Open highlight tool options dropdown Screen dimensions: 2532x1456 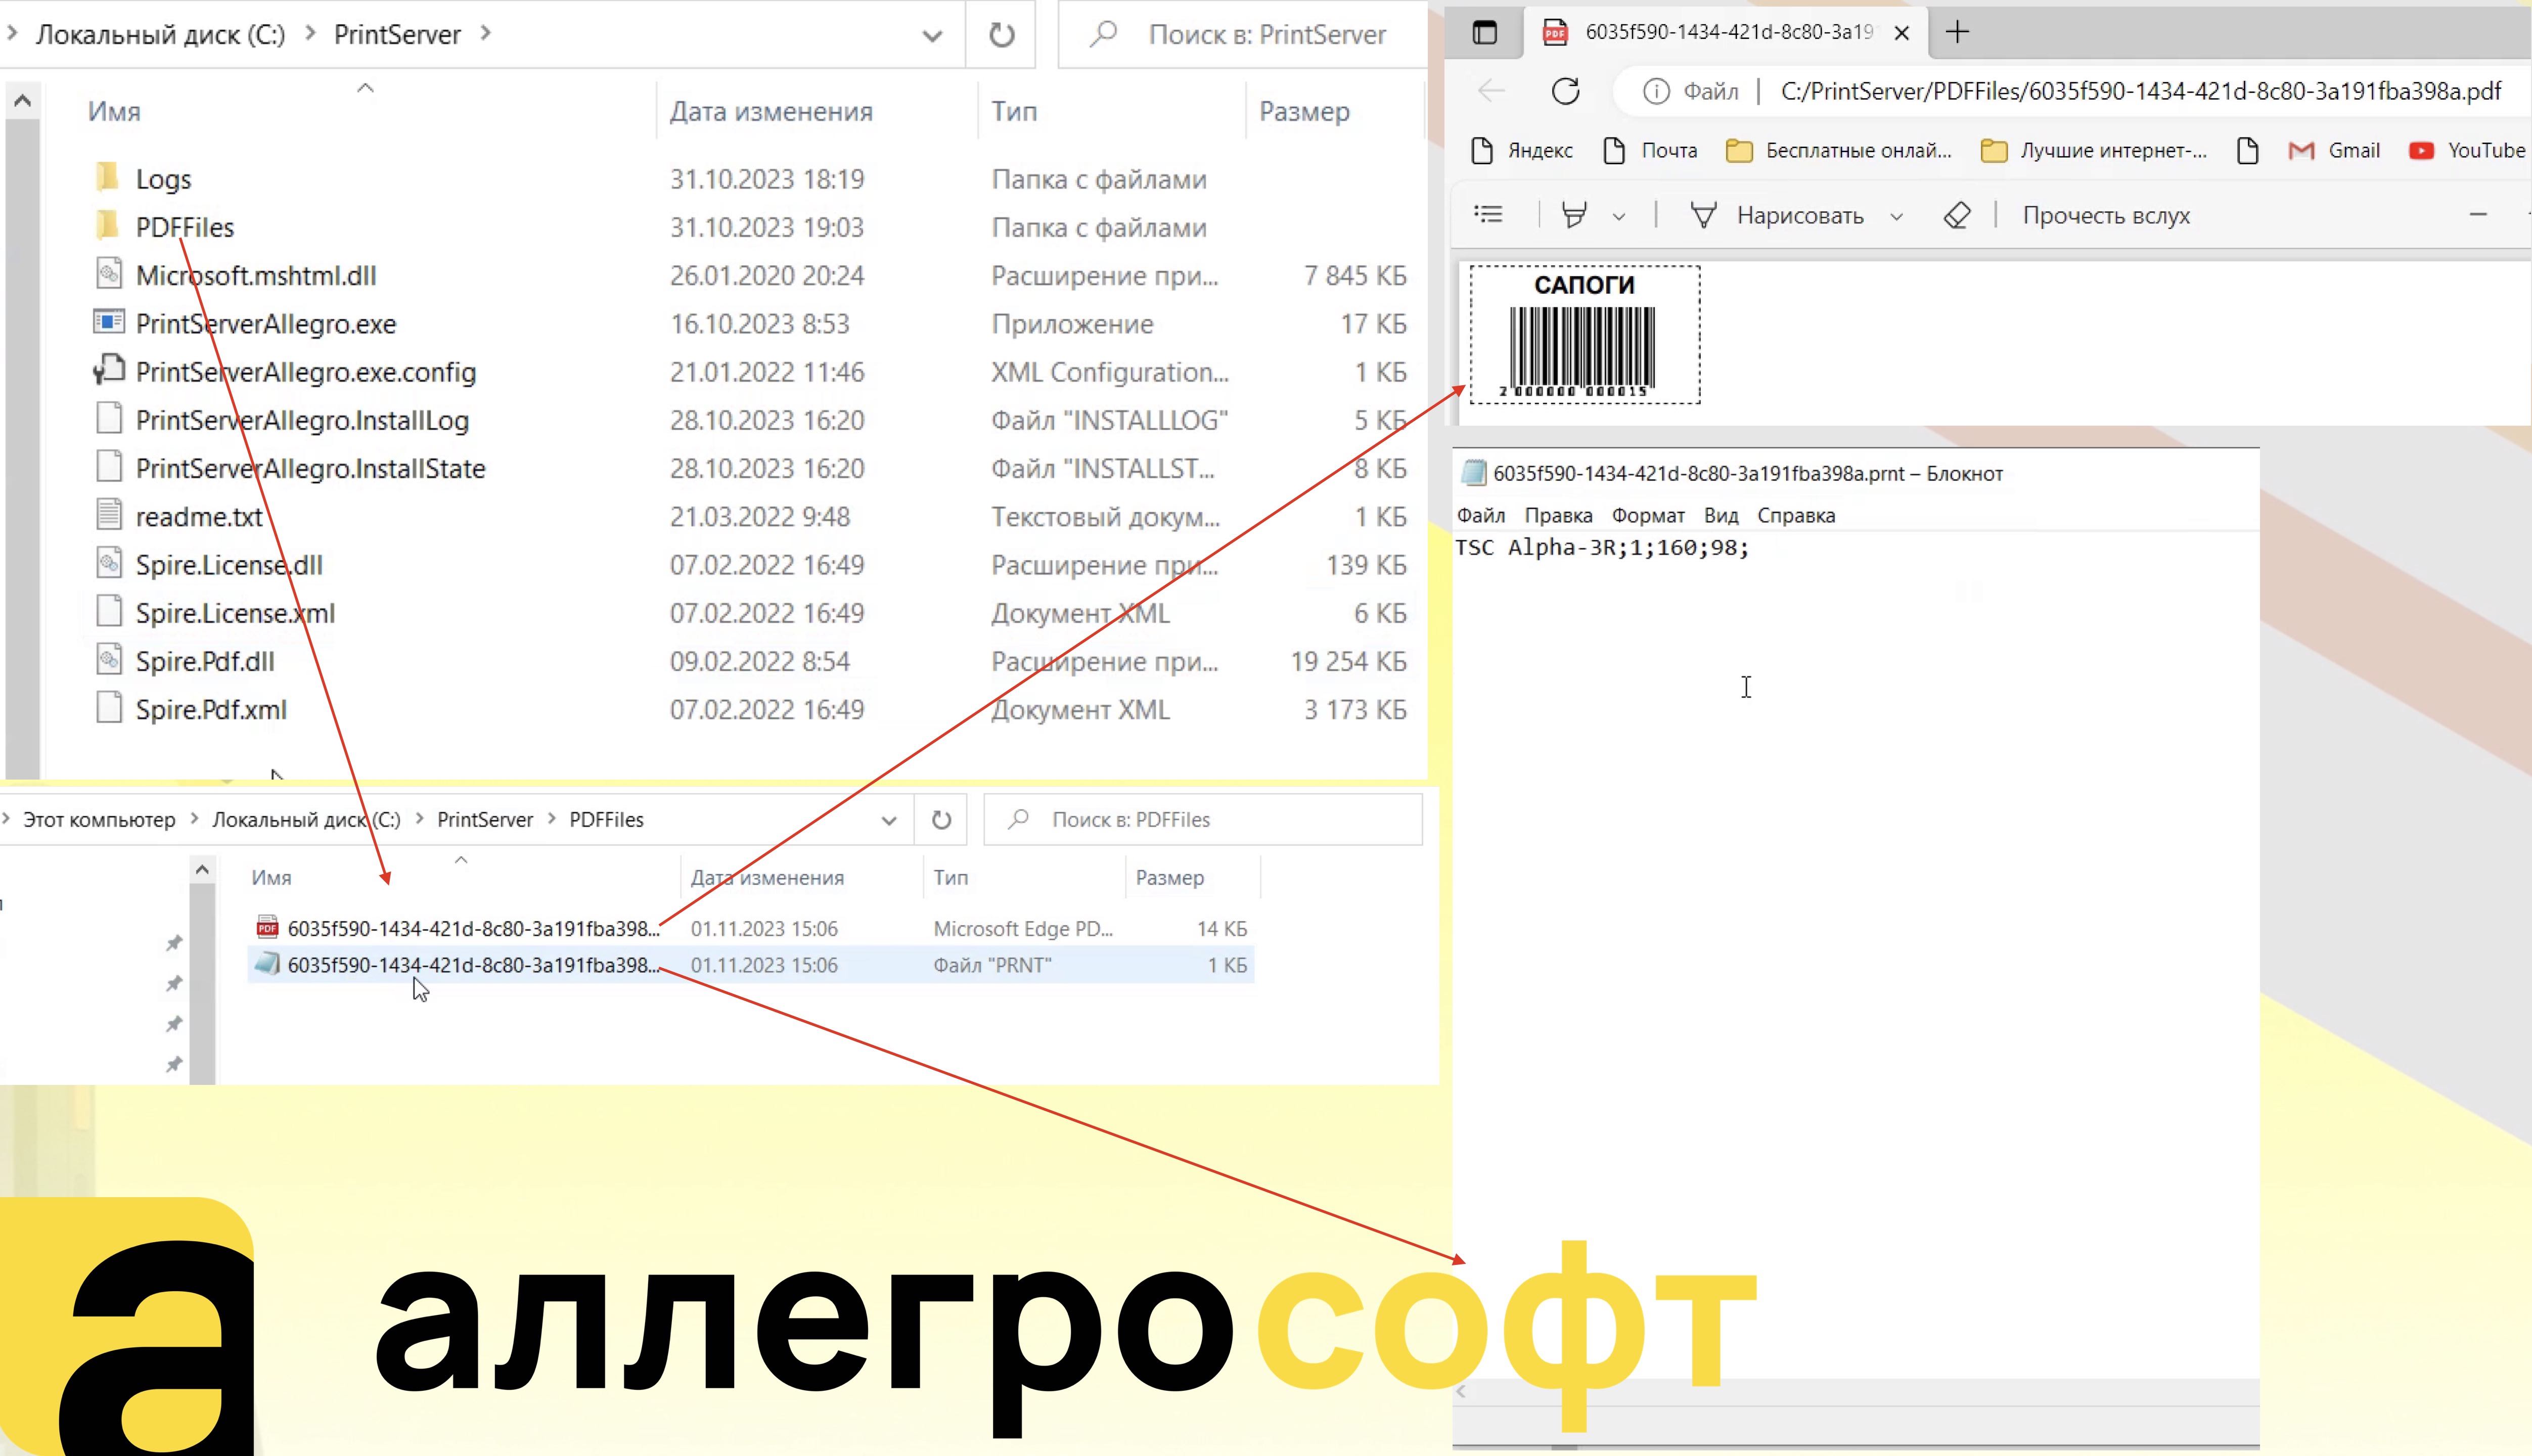click(1619, 216)
